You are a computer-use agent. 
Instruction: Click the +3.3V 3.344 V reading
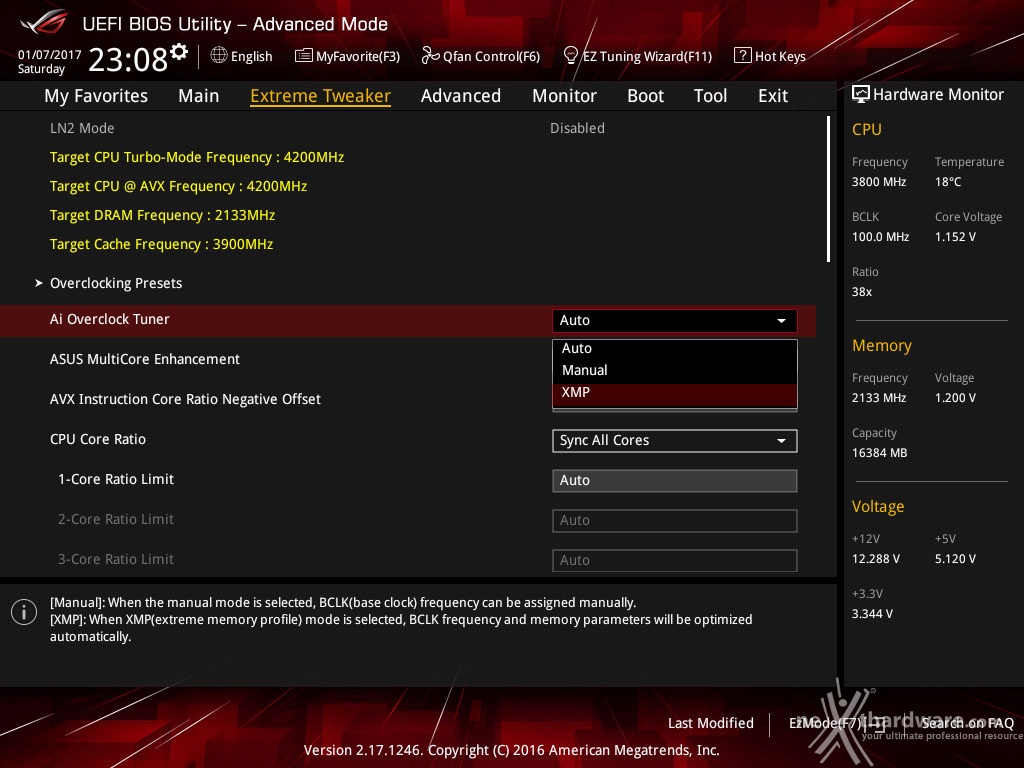click(872, 614)
